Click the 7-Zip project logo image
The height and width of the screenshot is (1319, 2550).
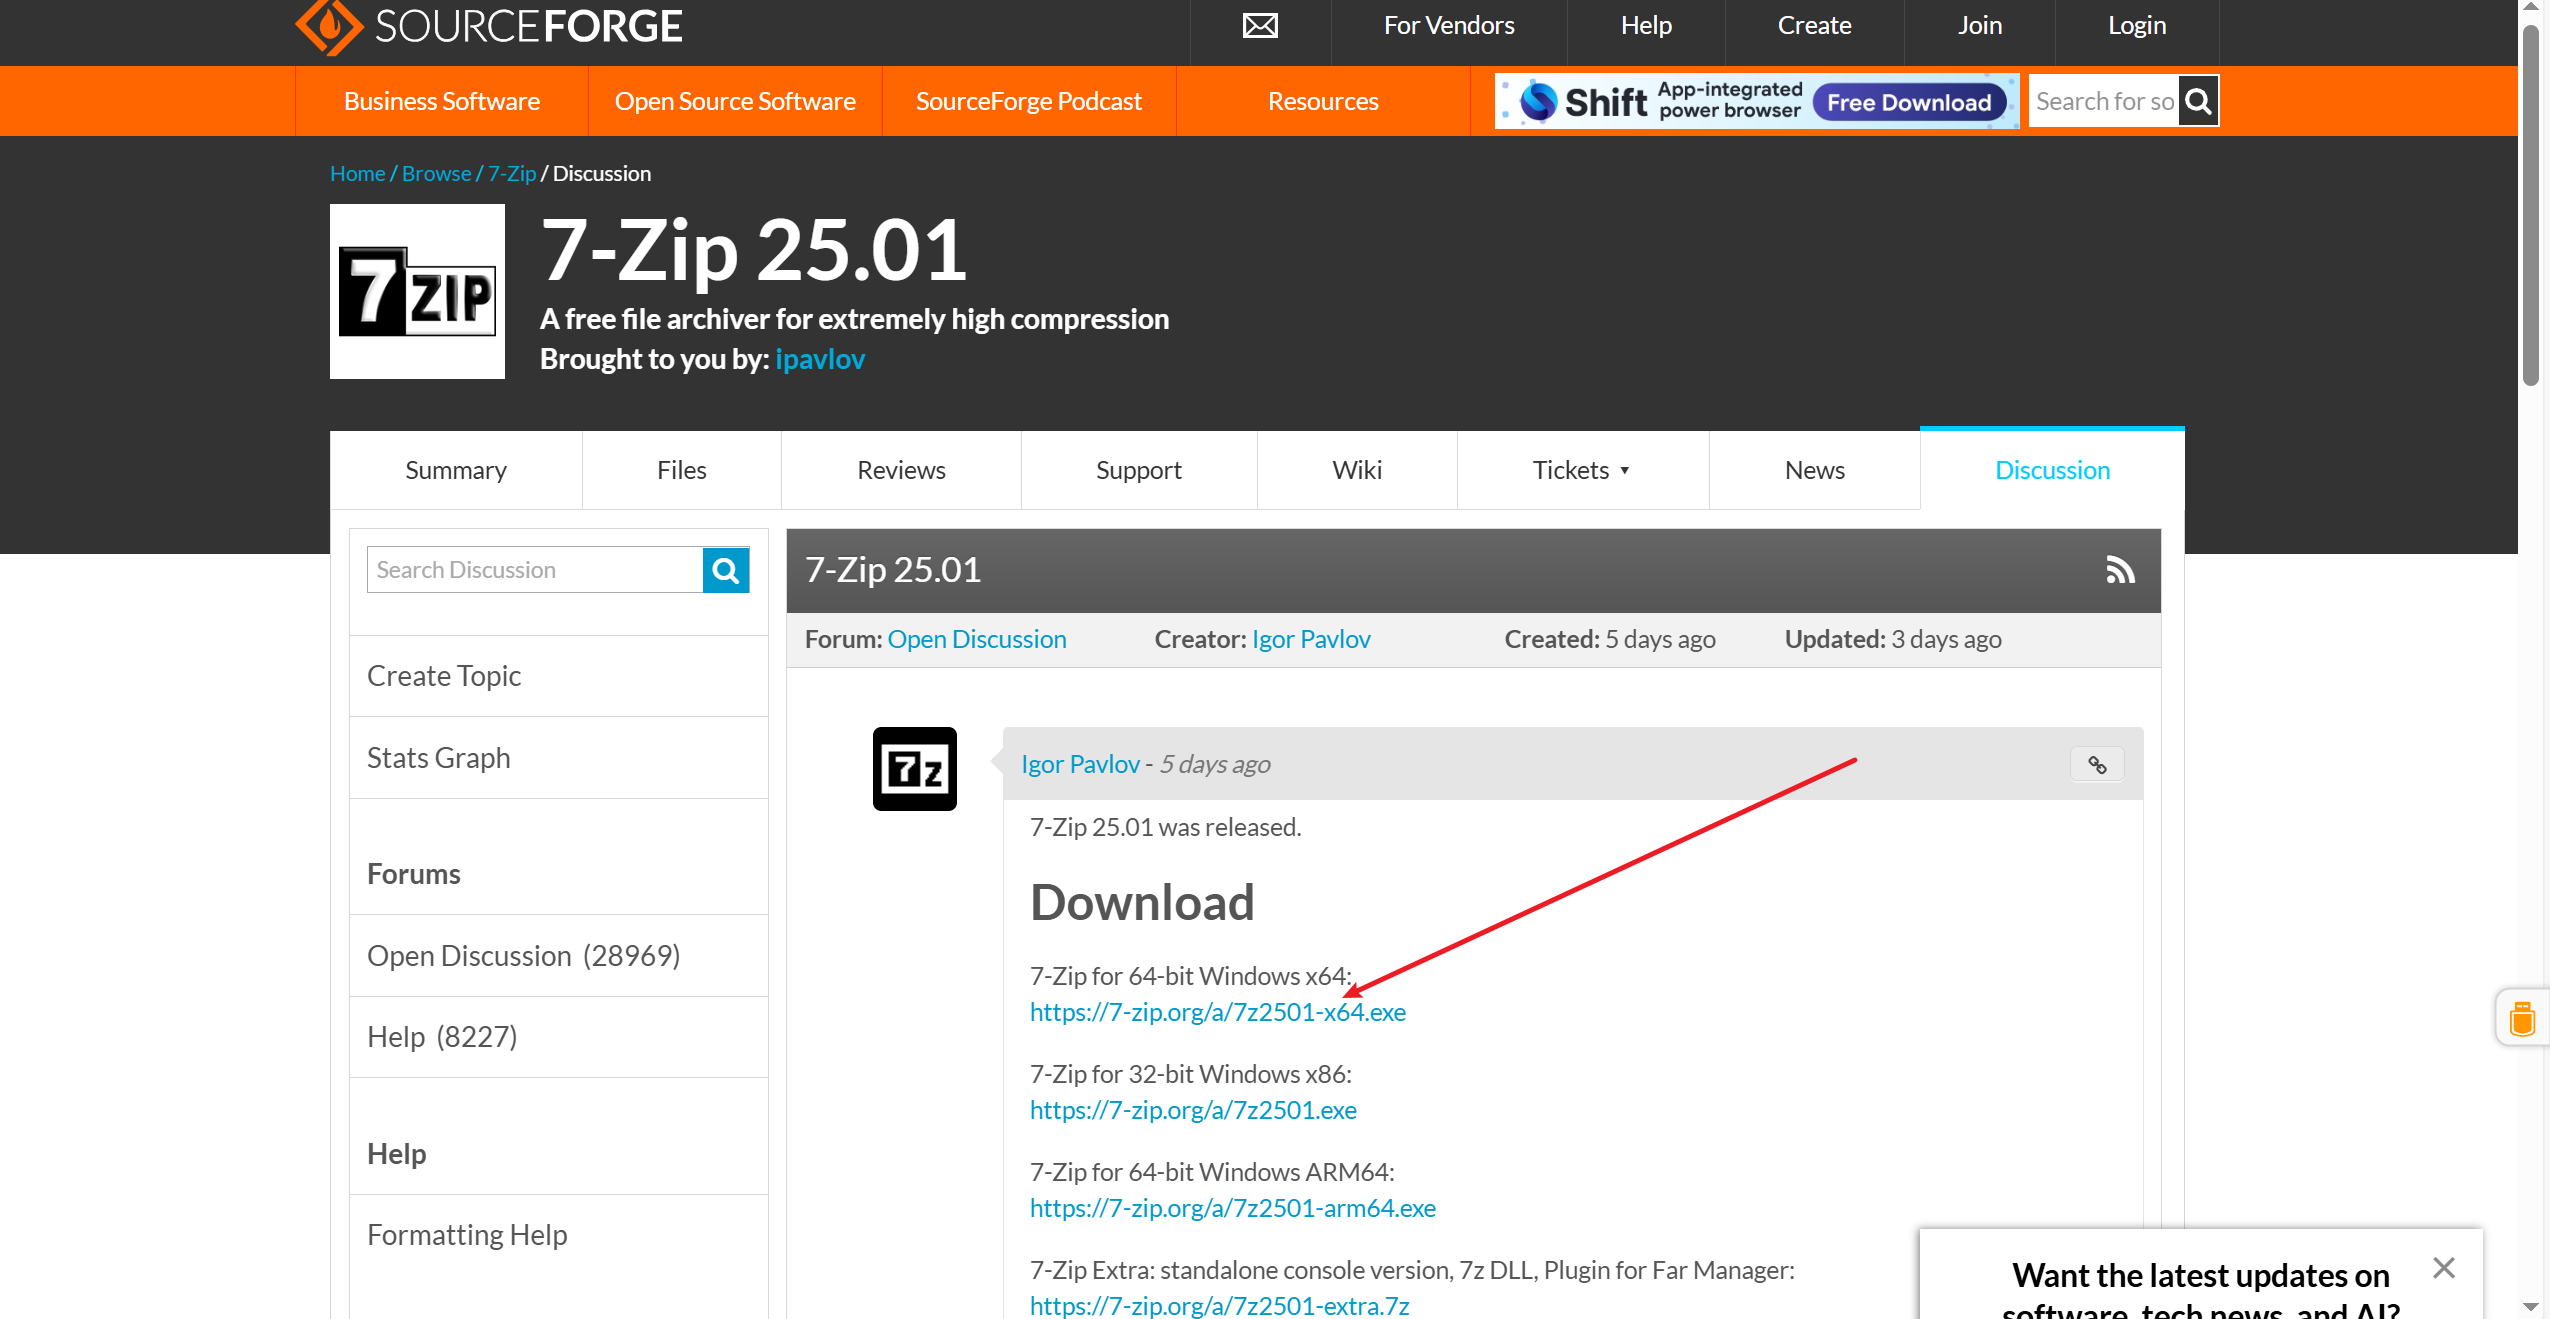(x=417, y=291)
